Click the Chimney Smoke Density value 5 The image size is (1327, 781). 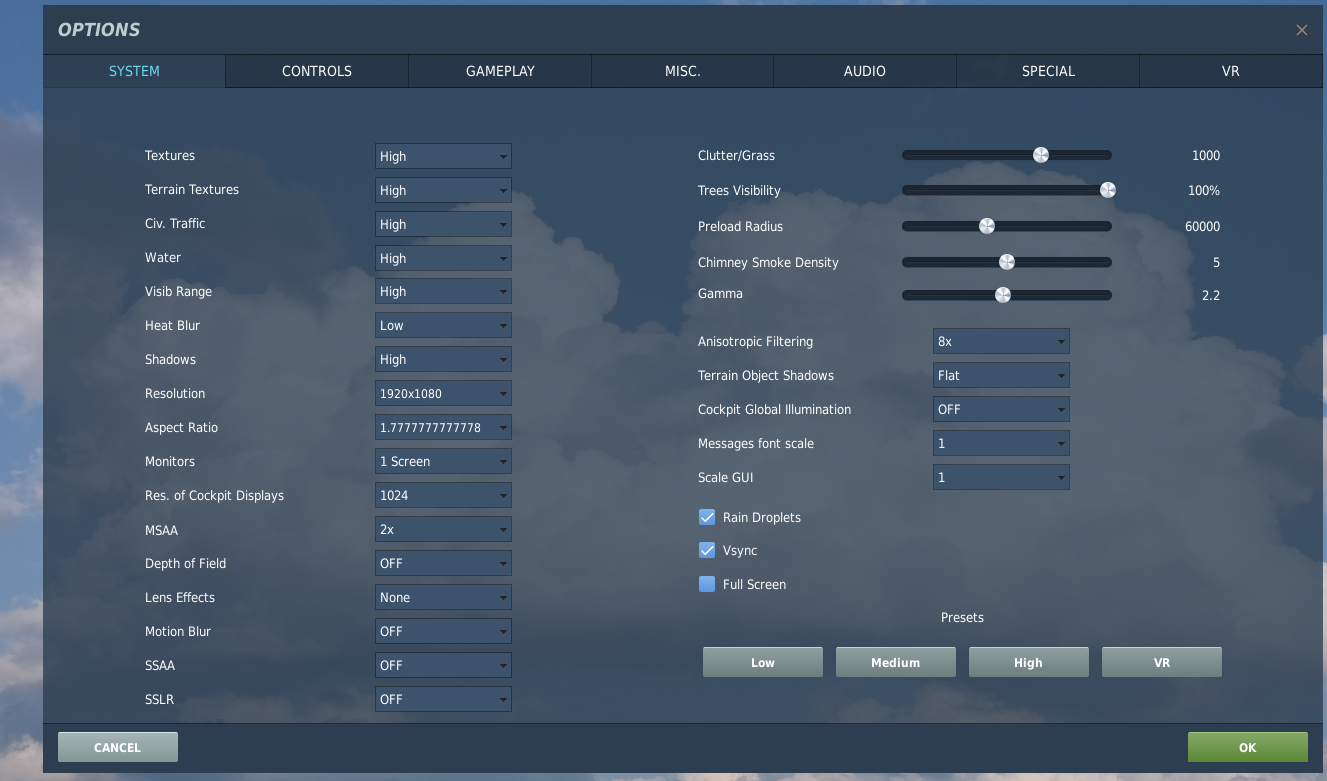(1217, 262)
